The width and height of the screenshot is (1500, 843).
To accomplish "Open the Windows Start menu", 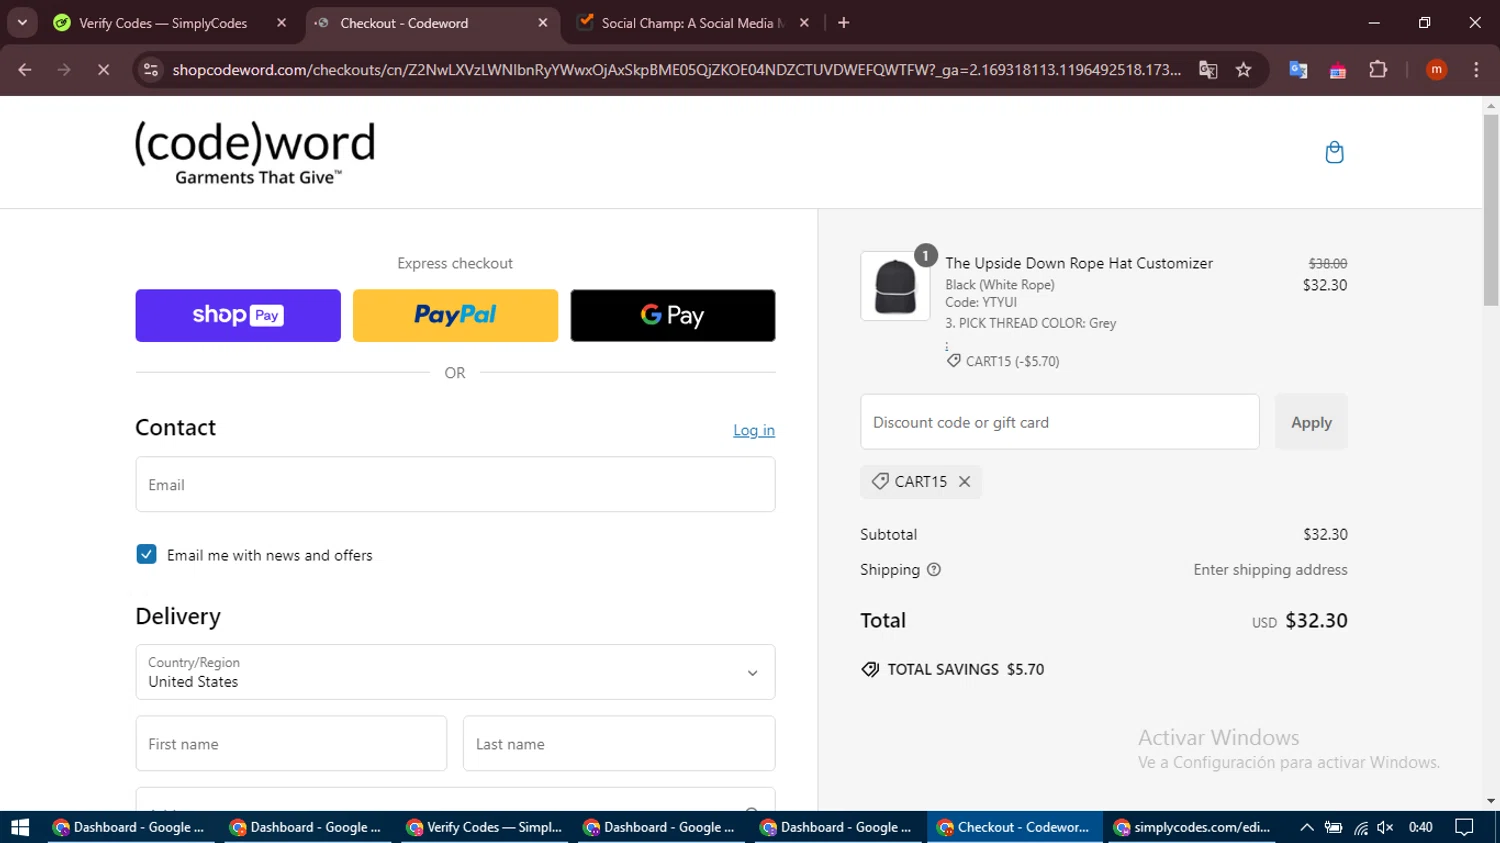I will tap(20, 827).
